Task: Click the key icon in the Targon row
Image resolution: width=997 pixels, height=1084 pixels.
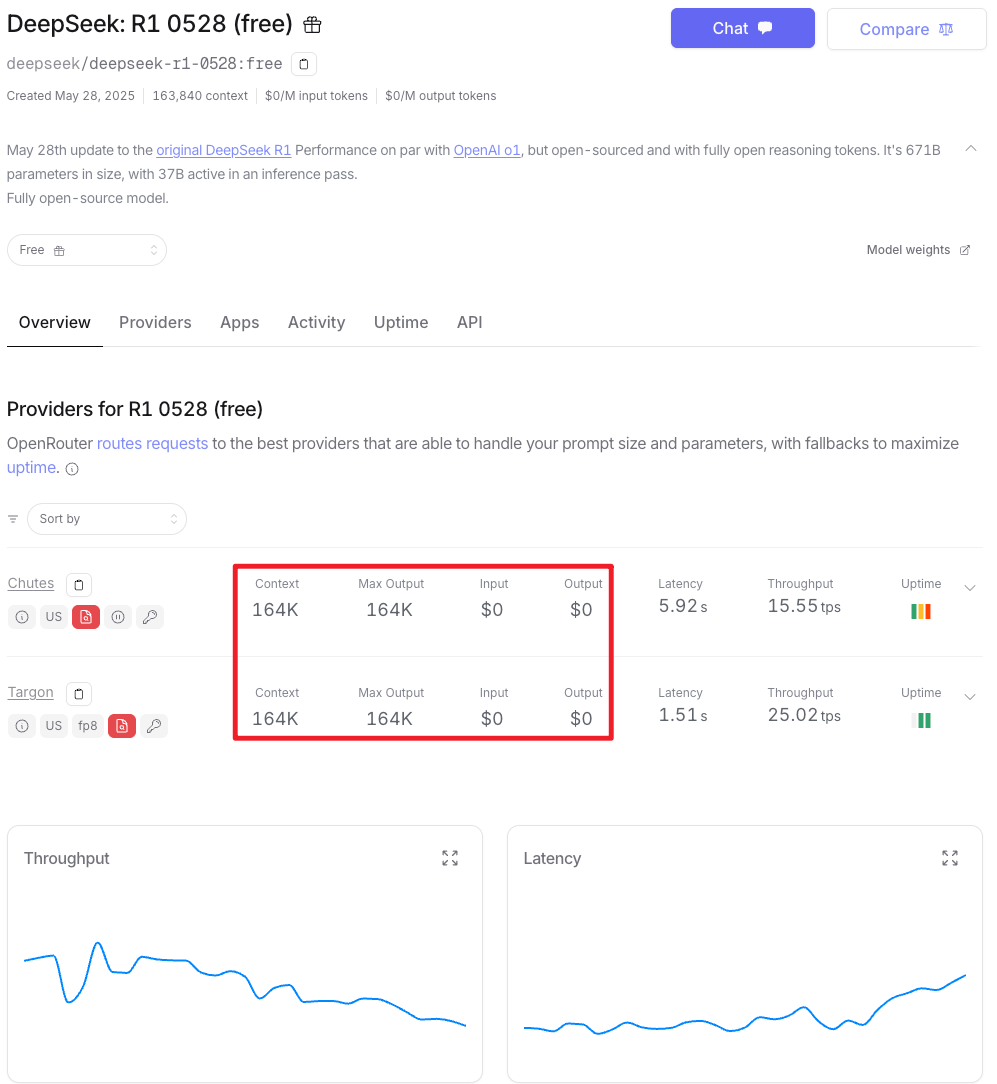Action: pos(153,726)
